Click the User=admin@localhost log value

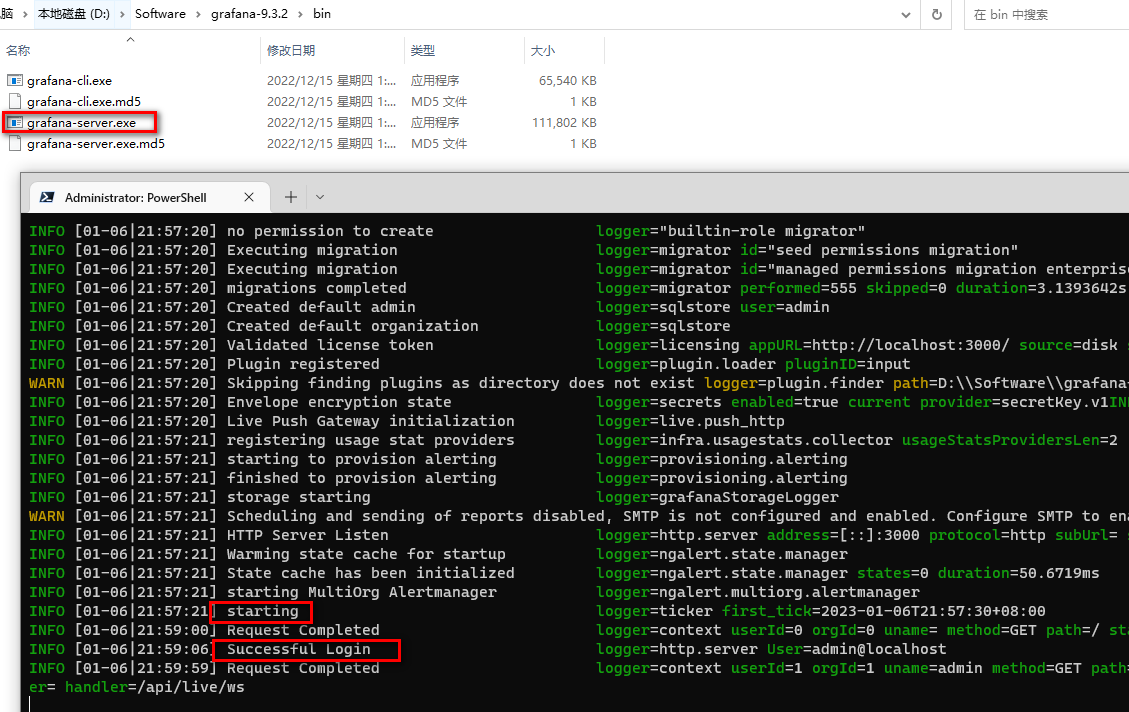click(857, 649)
